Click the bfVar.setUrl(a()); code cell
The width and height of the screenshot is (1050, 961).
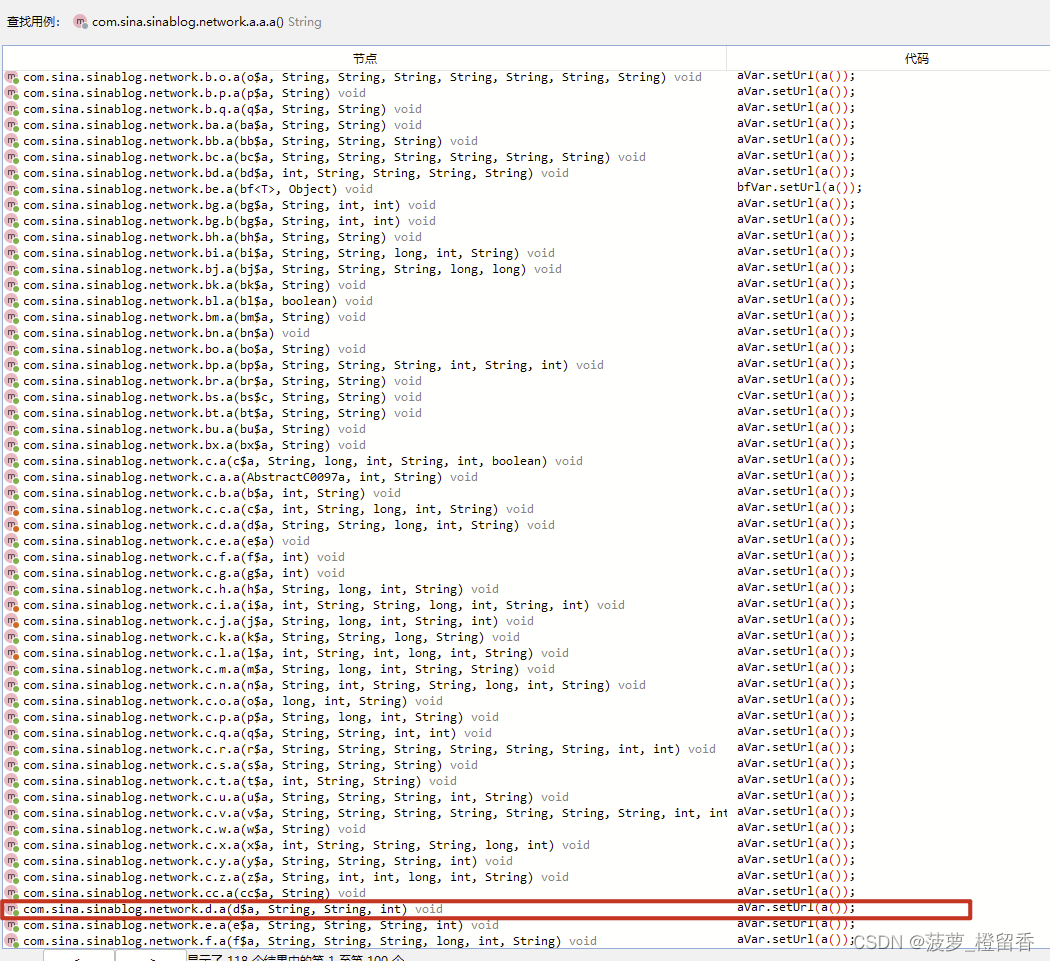(x=800, y=188)
